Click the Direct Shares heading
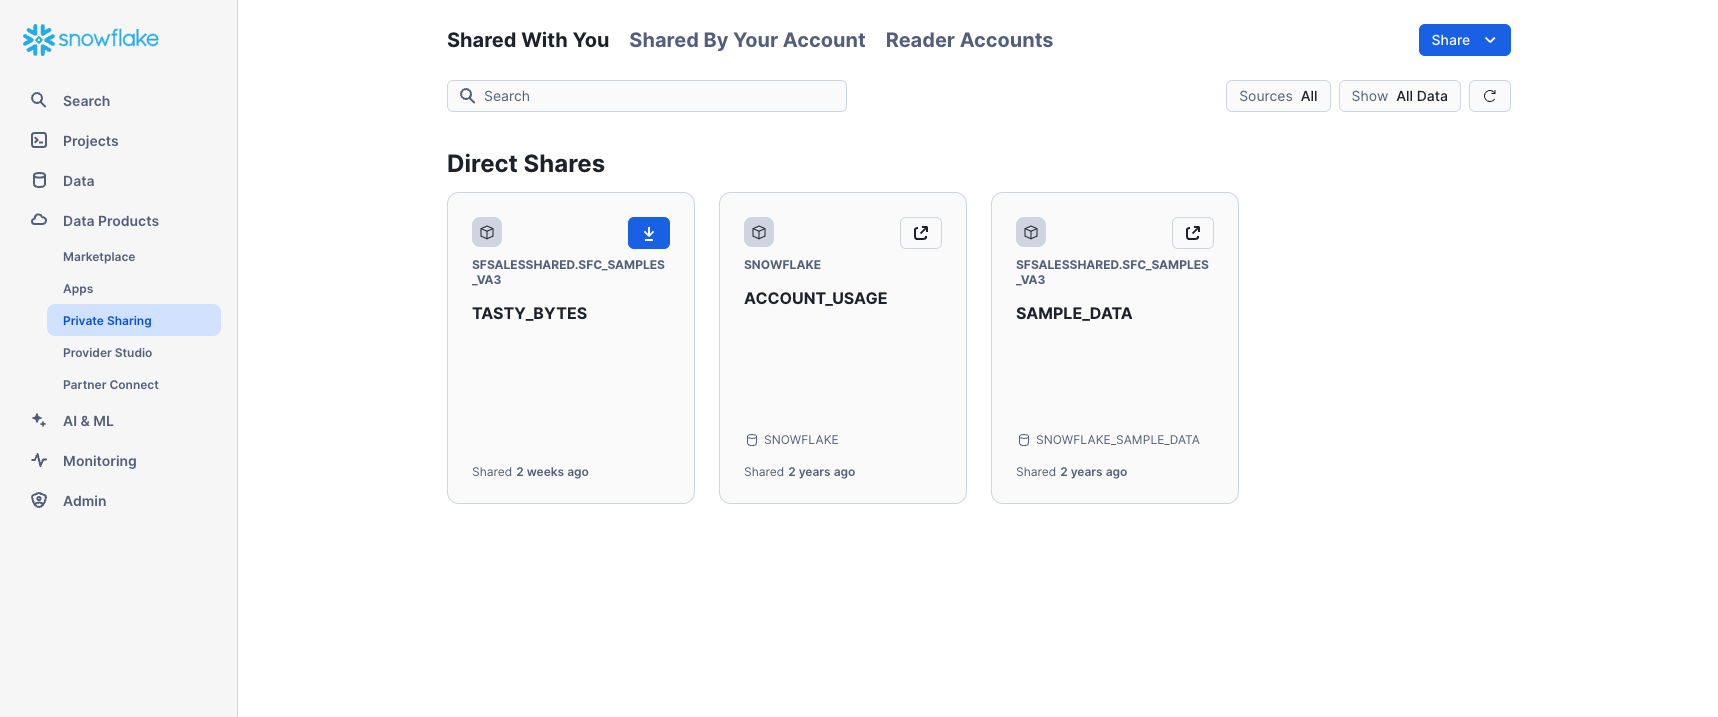The height and width of the screenshot is (717, 1718). click(x=526, y=163)
